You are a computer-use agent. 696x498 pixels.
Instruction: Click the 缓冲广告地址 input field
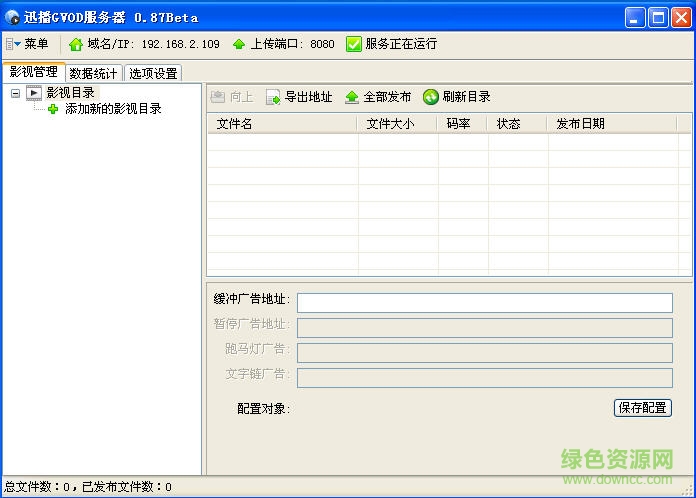484,303
